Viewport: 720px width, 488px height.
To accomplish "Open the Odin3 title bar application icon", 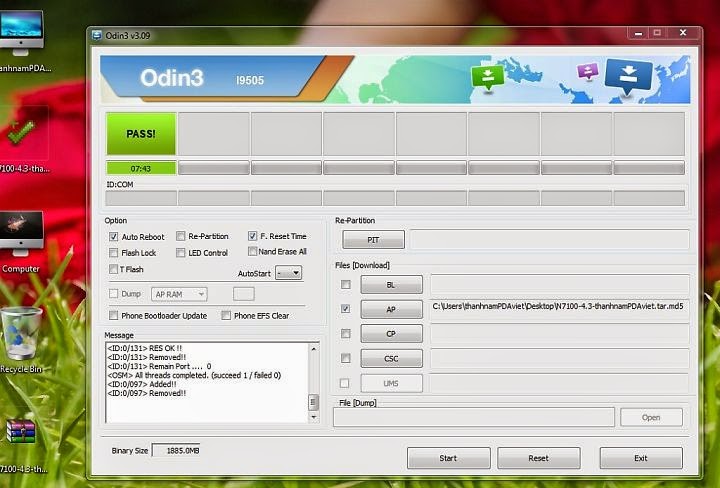I will (x=97, y=35).
